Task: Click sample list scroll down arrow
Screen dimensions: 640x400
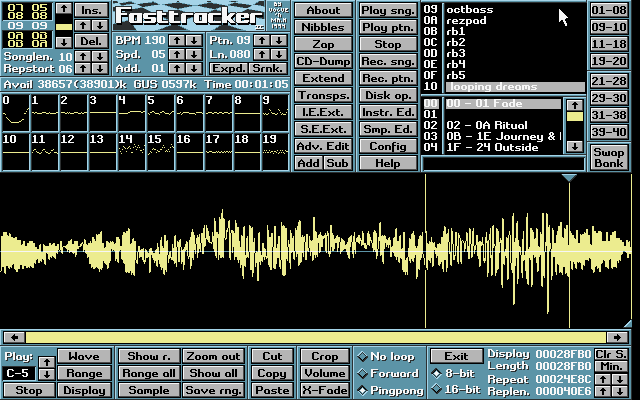Action: click(575, 146)
